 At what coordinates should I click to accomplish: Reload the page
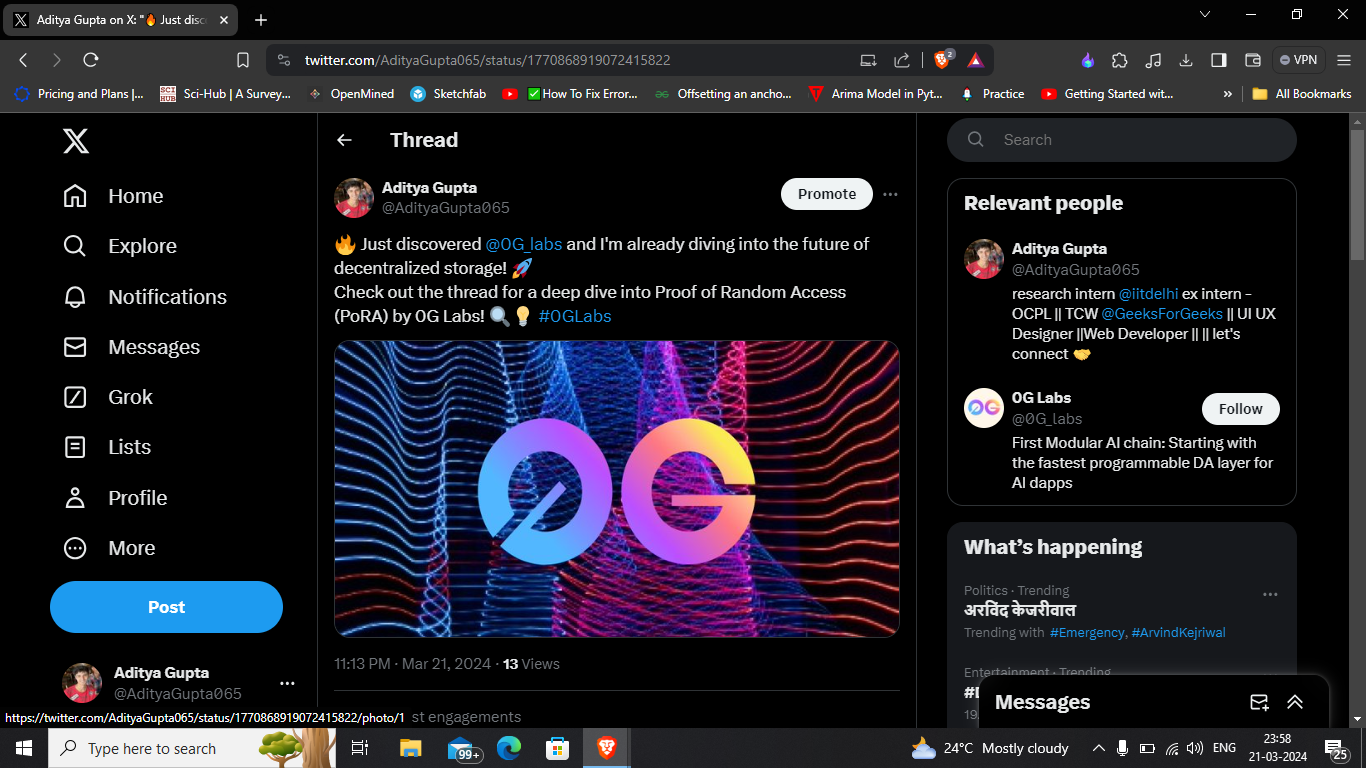91,60
